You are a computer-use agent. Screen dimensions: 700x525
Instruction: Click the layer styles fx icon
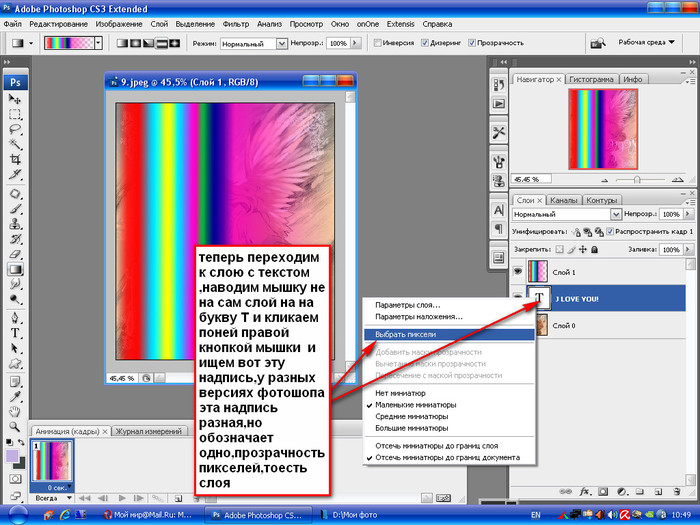pos(584,492)
